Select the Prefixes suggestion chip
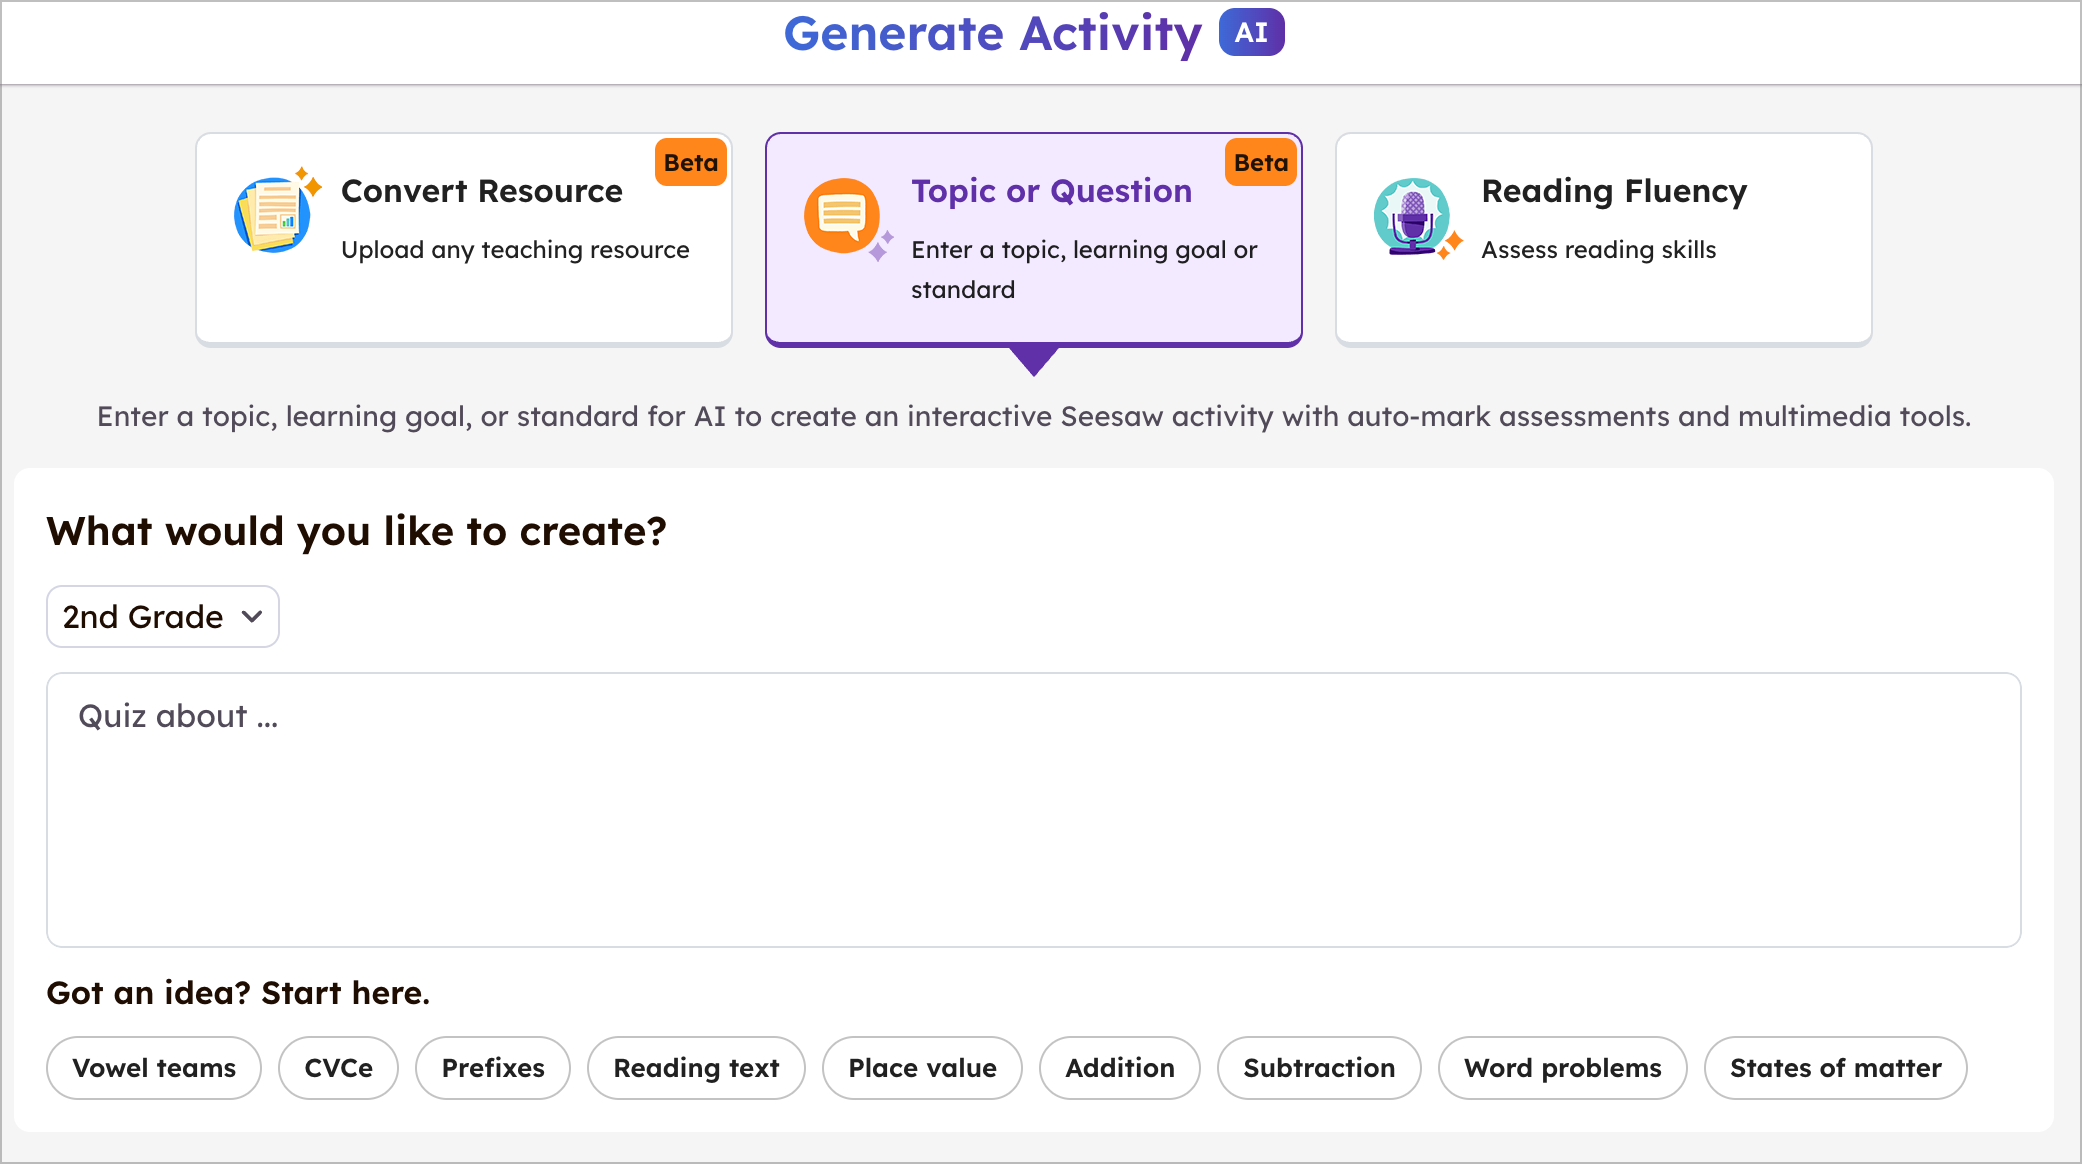This screenshot has width=2082, height=1164. click(x=493, y=1068)
